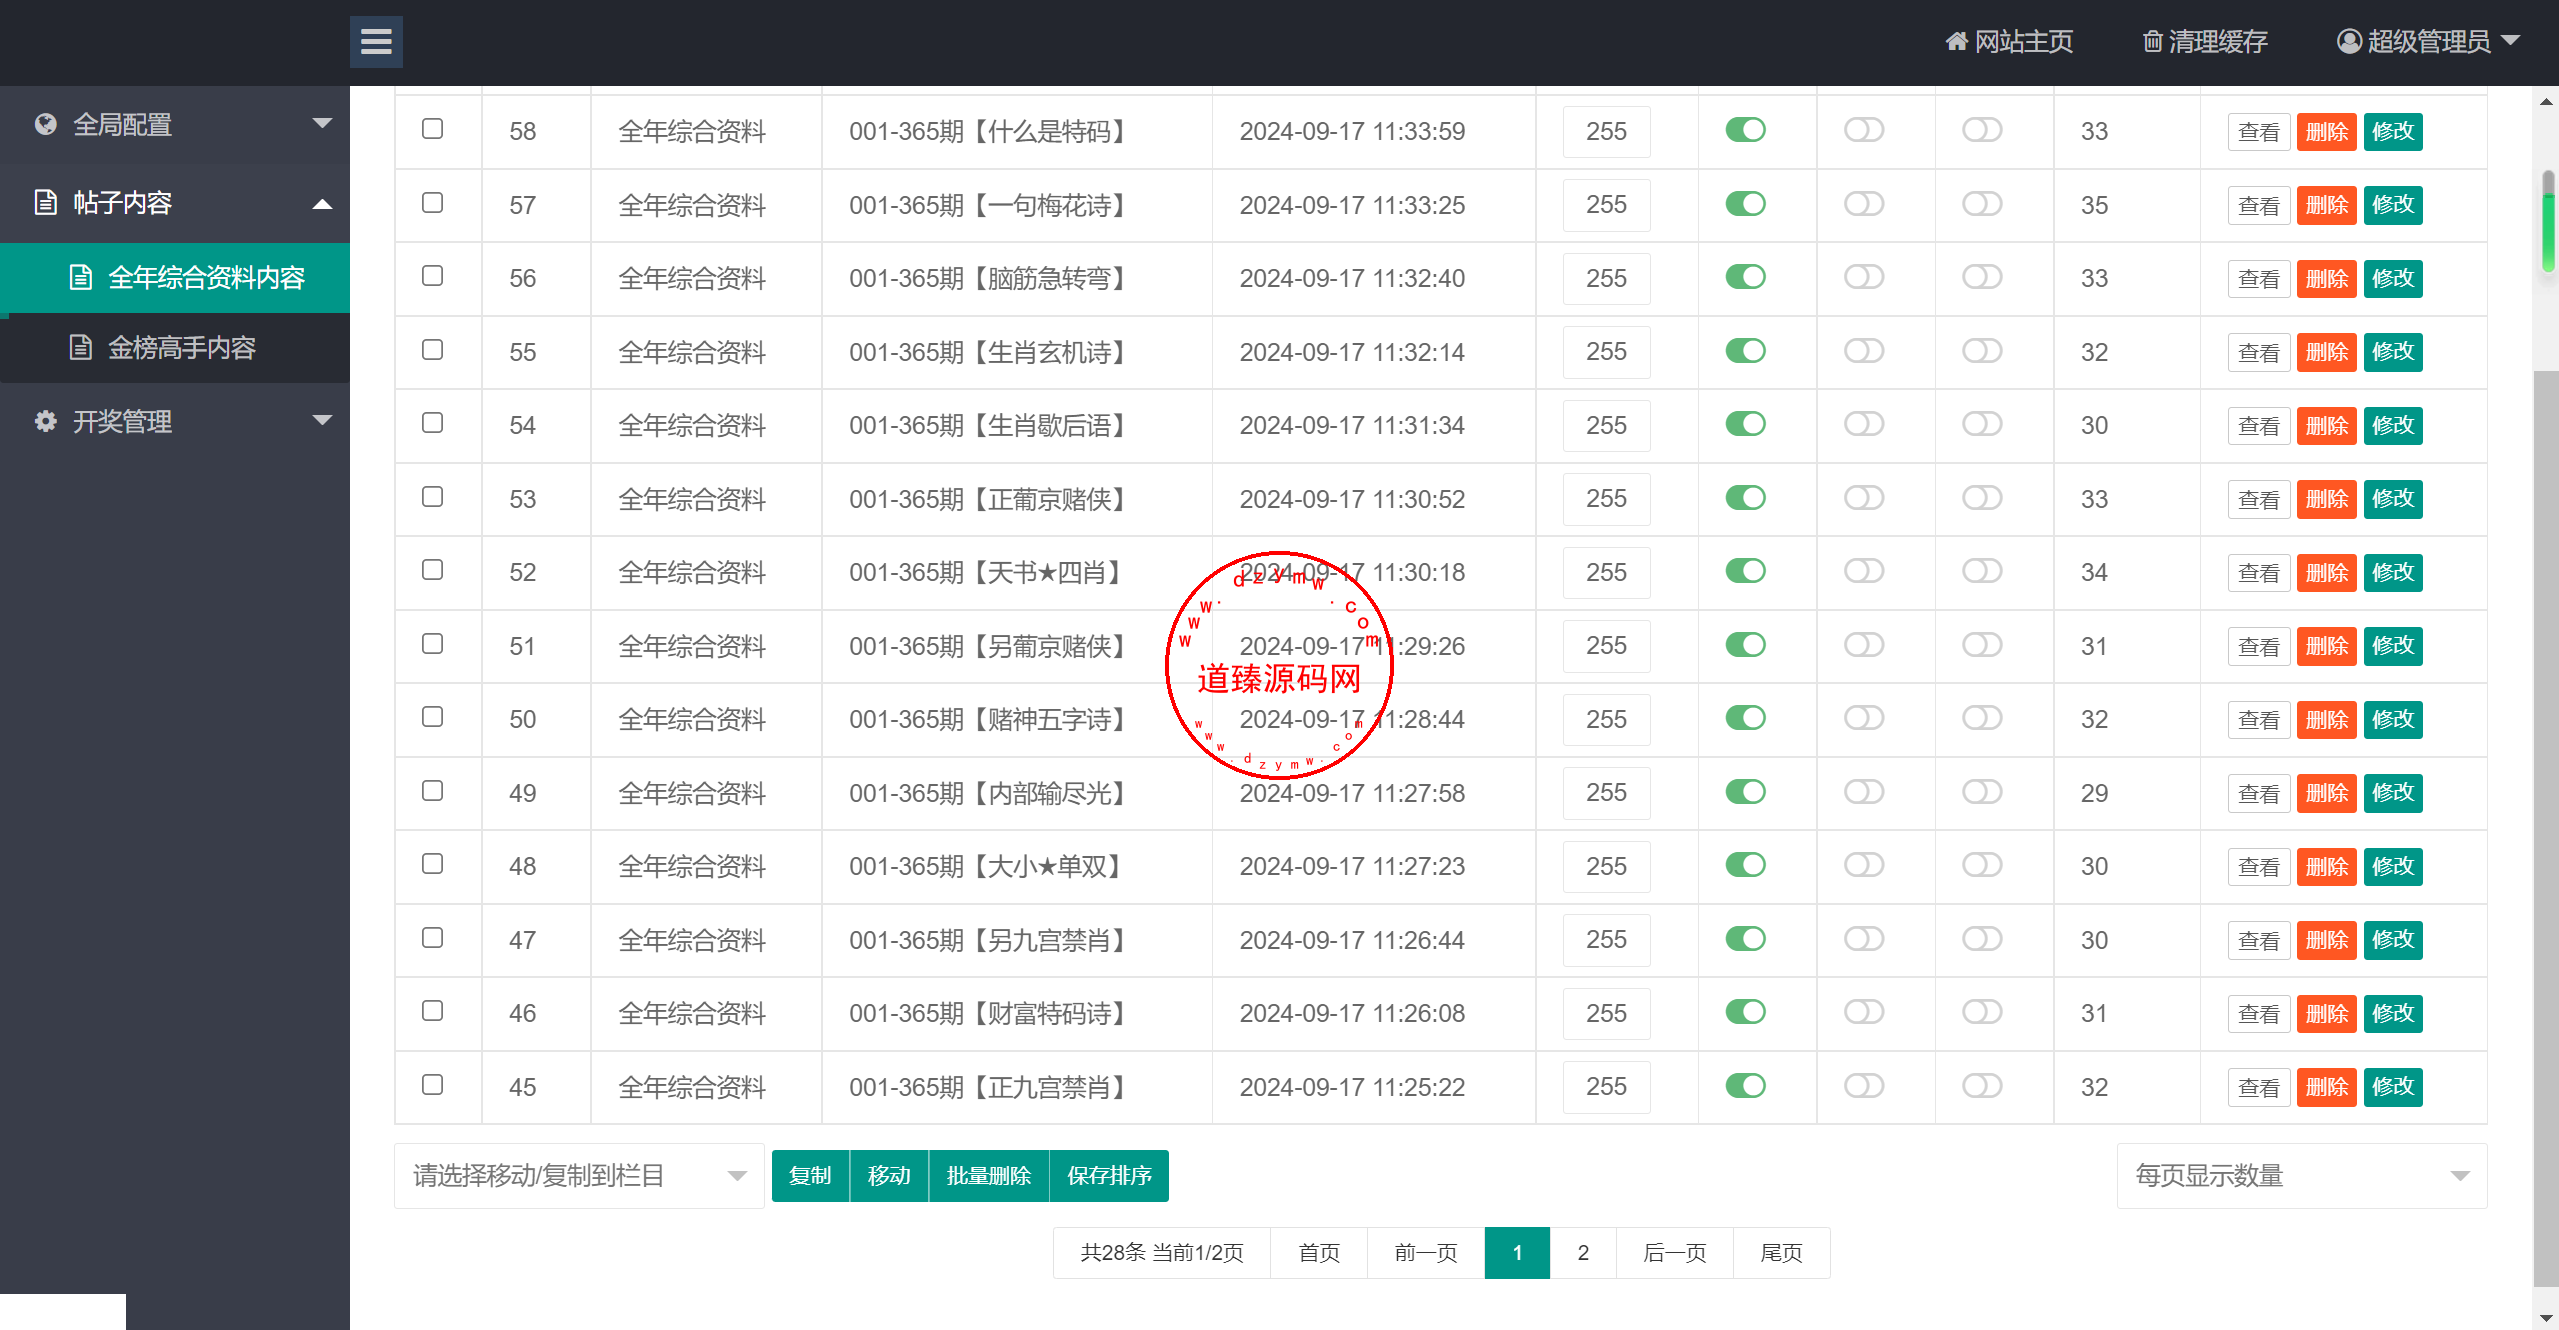Go to page 2 in pagination
2559x1330 pixels.
pyautogui.click(x=1583, y=1253)
